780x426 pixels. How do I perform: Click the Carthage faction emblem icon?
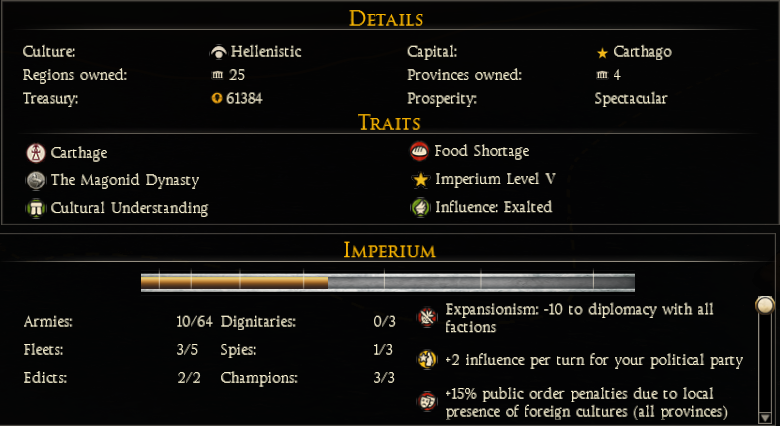point(37,153)
